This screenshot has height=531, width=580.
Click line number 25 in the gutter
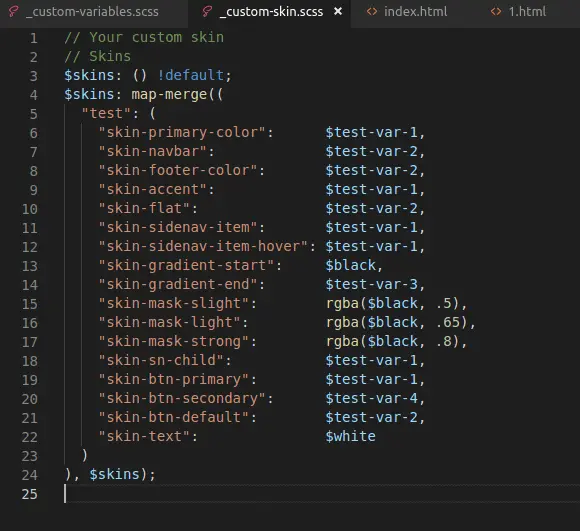pyautogui.click(x=30, y=494)
